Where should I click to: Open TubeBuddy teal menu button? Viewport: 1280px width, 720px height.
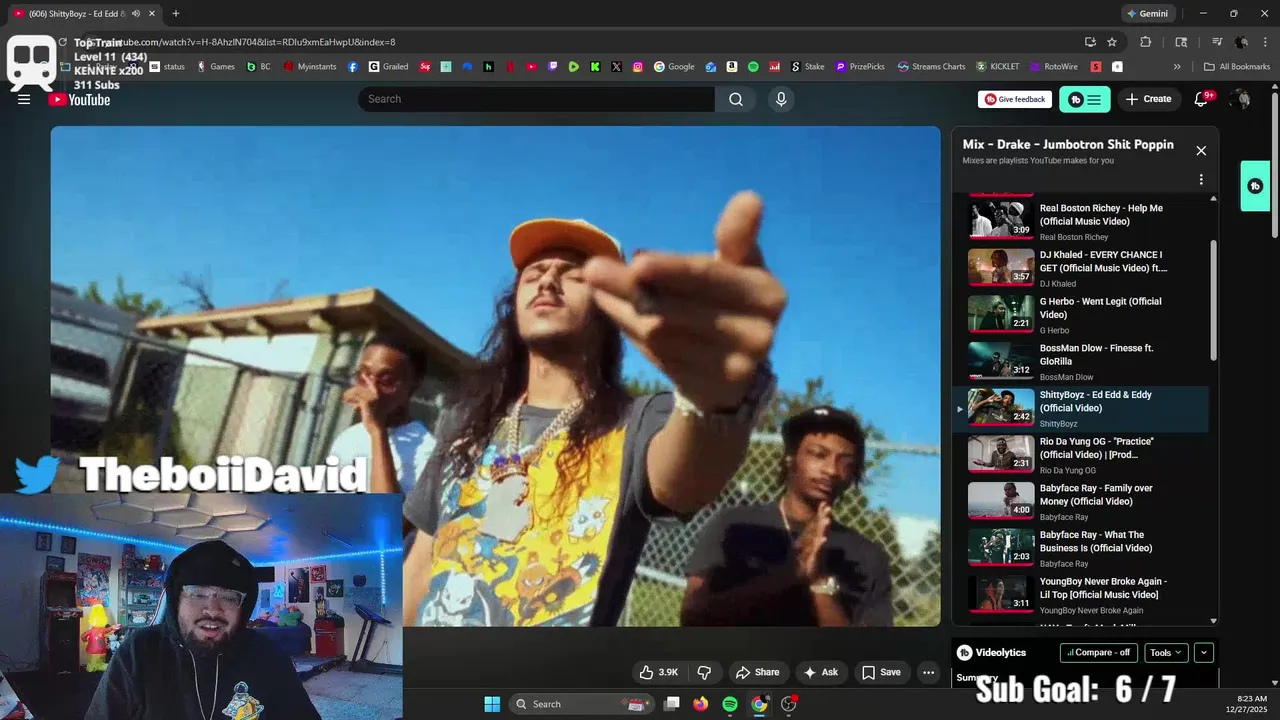click(x=1085, y=99)
